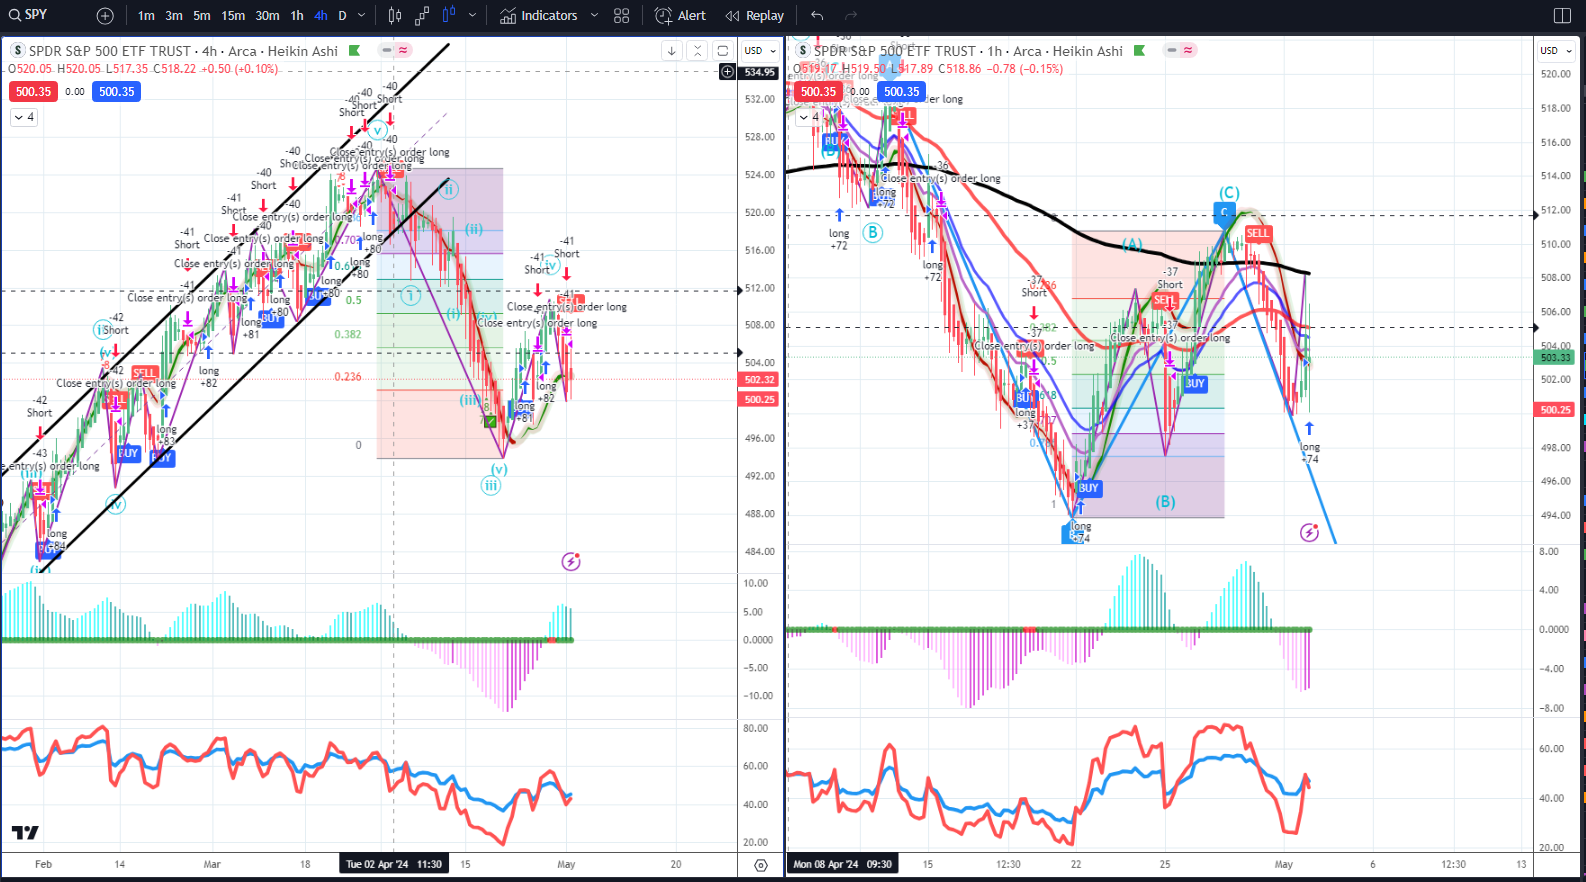Maximize the 4h chart pane
This screenshot has height=882, width=1586.
point(722,51)
